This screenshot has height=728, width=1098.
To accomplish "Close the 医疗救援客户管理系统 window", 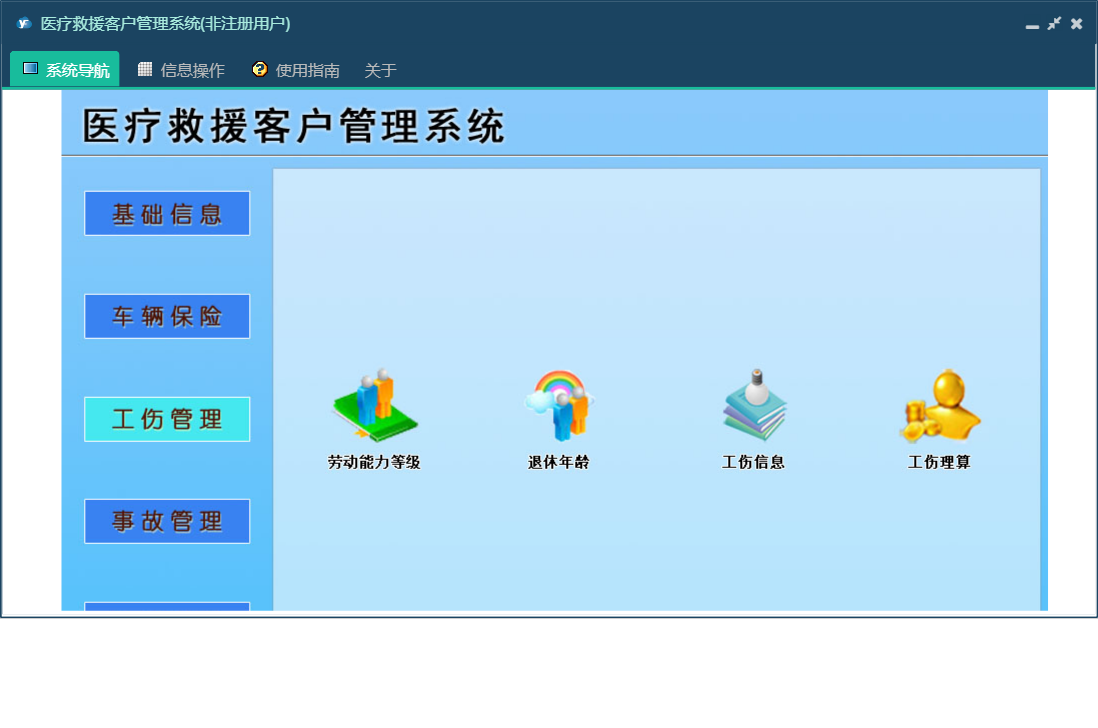I will tap(1077, 24).
